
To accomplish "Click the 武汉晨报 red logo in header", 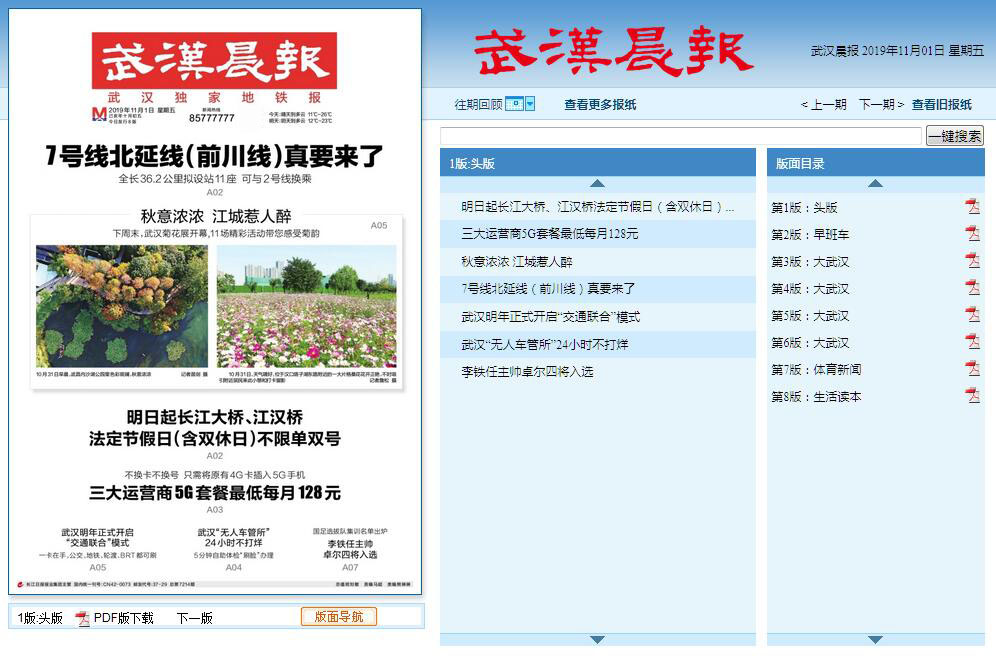I will pos(613,51).
